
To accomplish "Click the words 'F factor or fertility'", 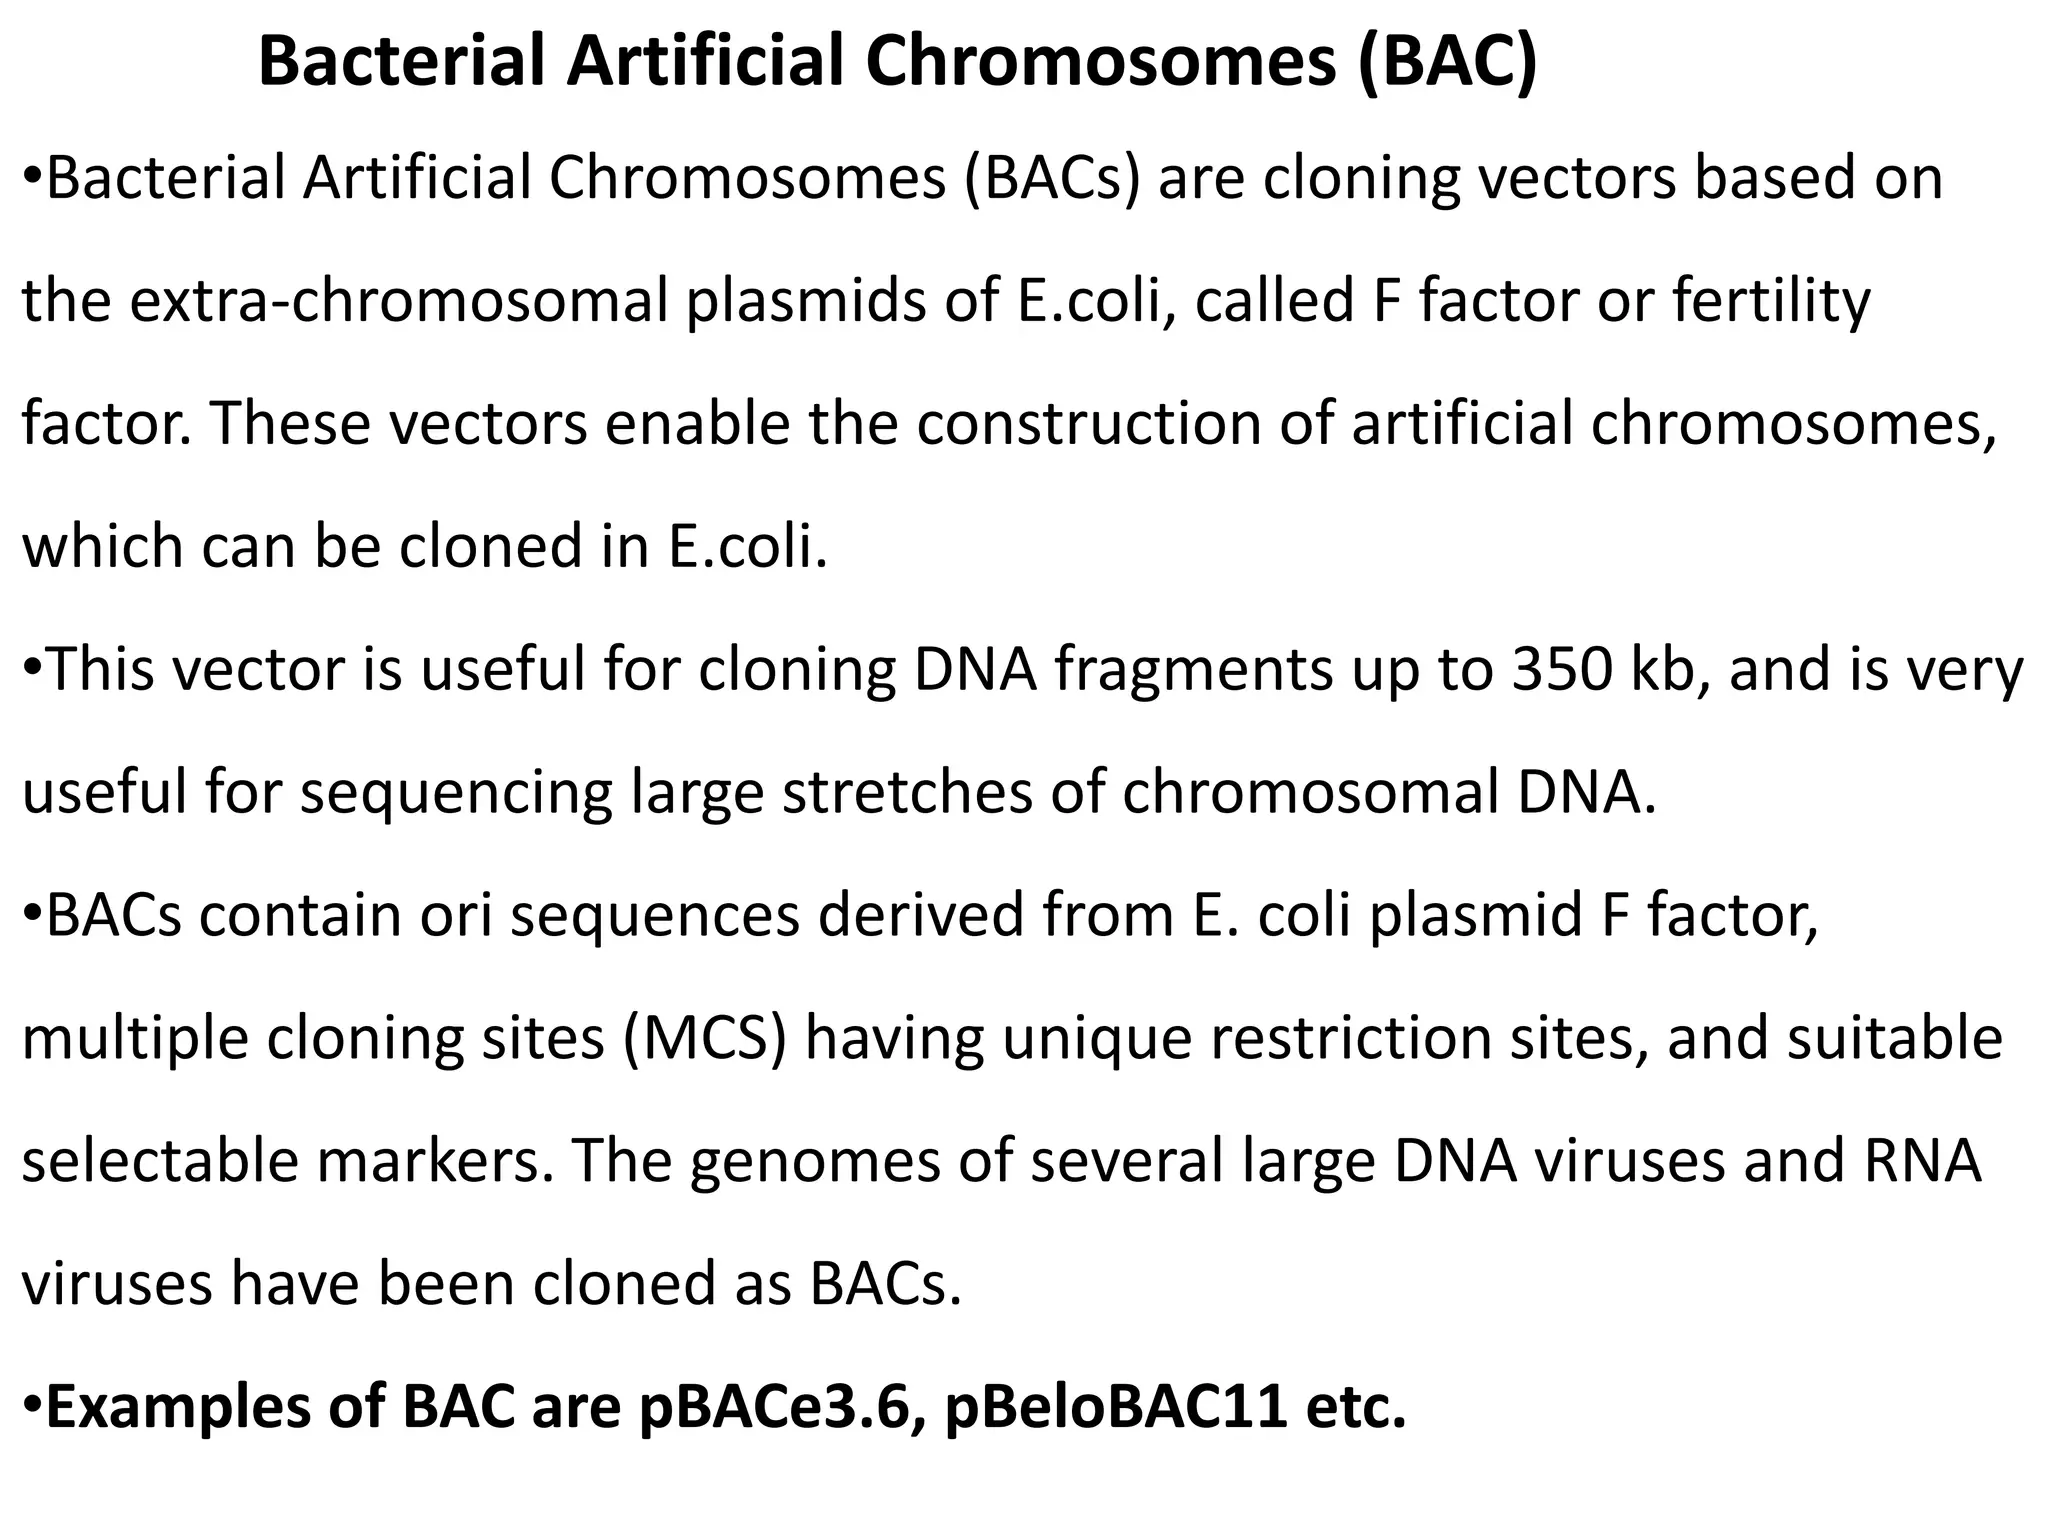I will [x=1620, y=302].
